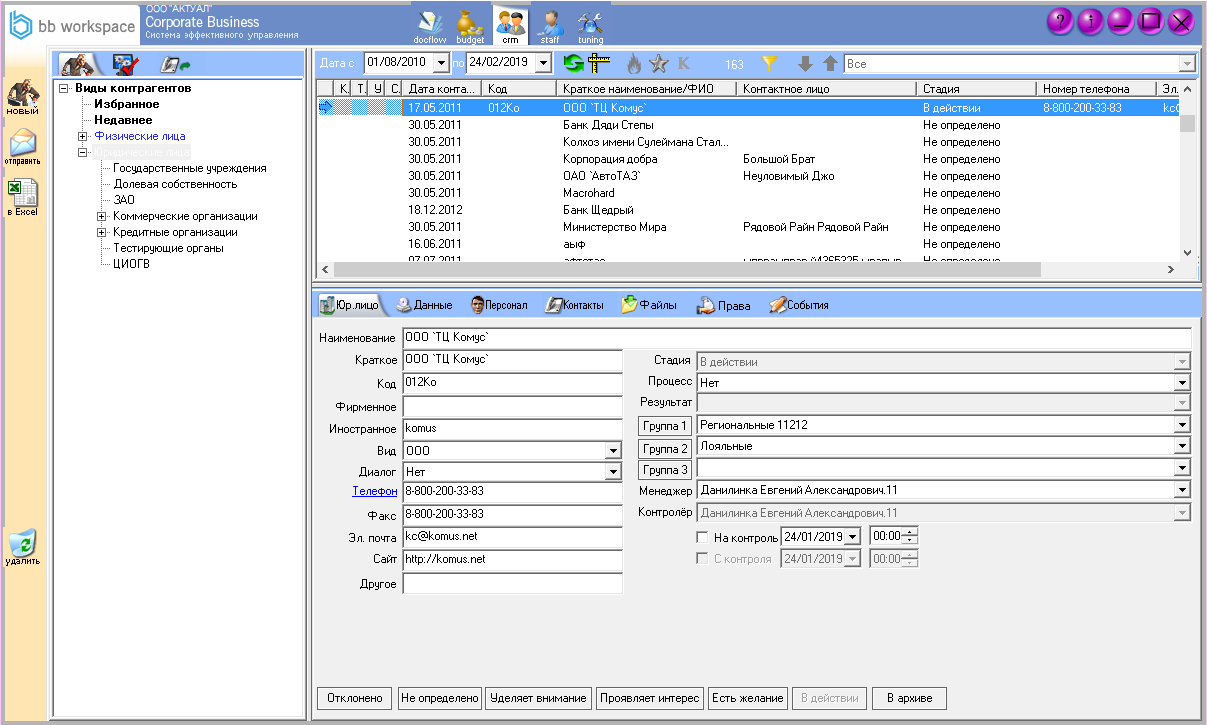
Task: Click the star favorites icon in toolbar
Action: pyautogui.click(x=658, y=64)
